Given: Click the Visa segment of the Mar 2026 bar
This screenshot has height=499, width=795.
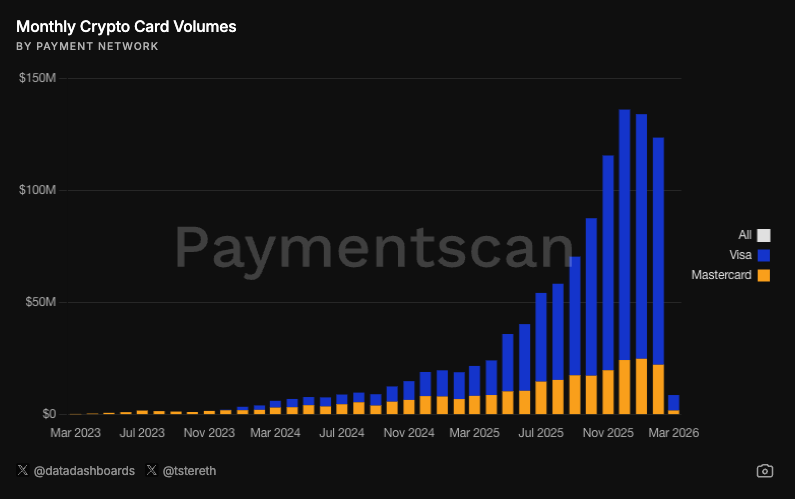Looking at the screenshot, I should point(674,403).
